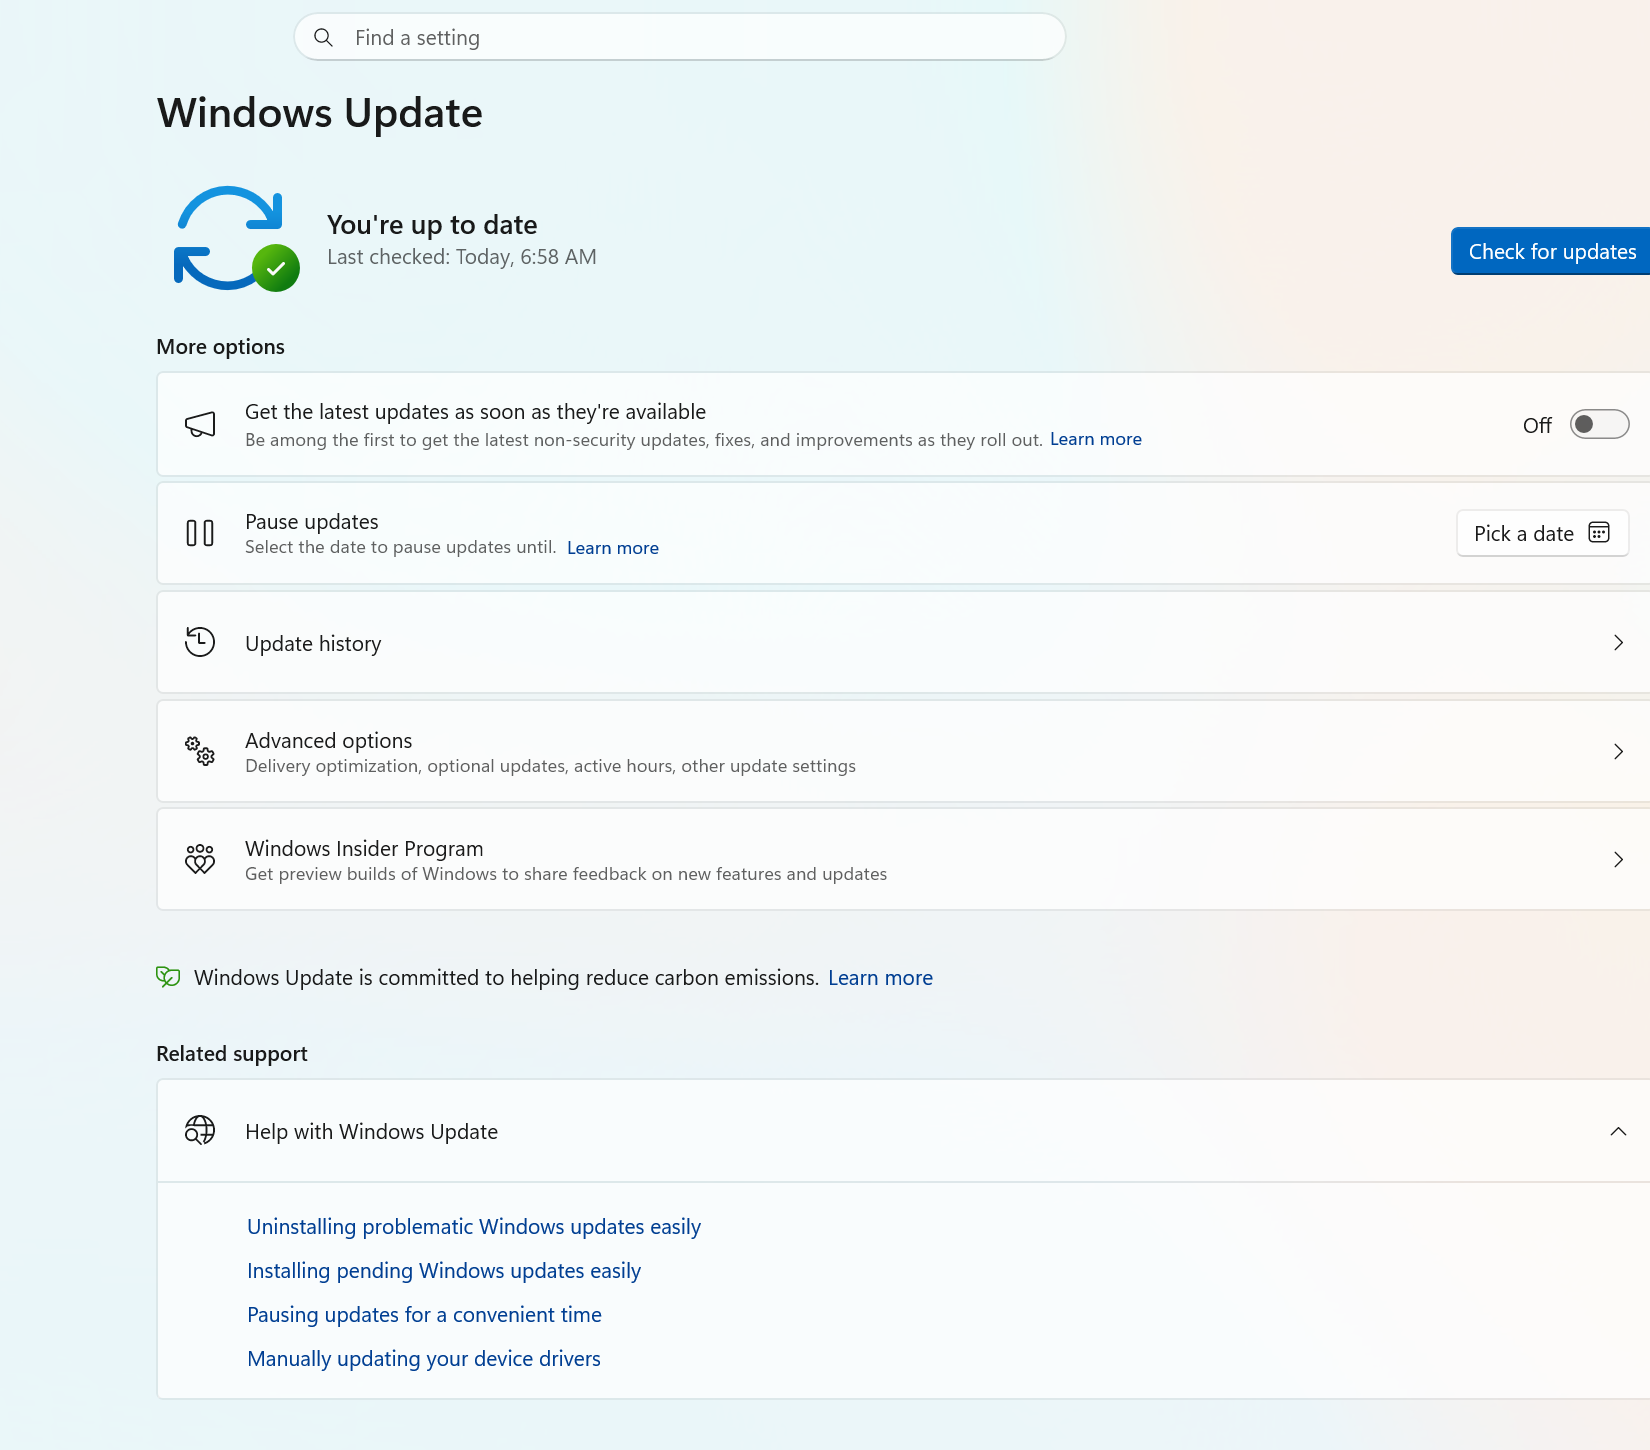Image resolution: width=1650 pixels, height=1450 pixels.
Task: Click the More options section heading
Action: (220, 347)
